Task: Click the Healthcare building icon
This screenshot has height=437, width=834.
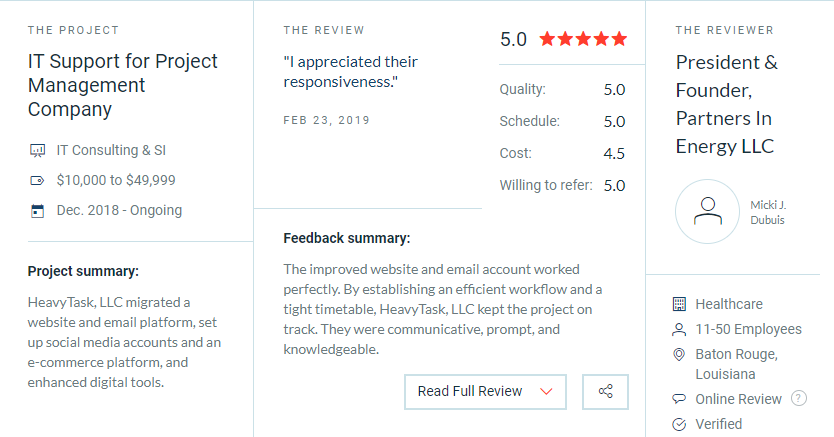Action: pos(679,304)
